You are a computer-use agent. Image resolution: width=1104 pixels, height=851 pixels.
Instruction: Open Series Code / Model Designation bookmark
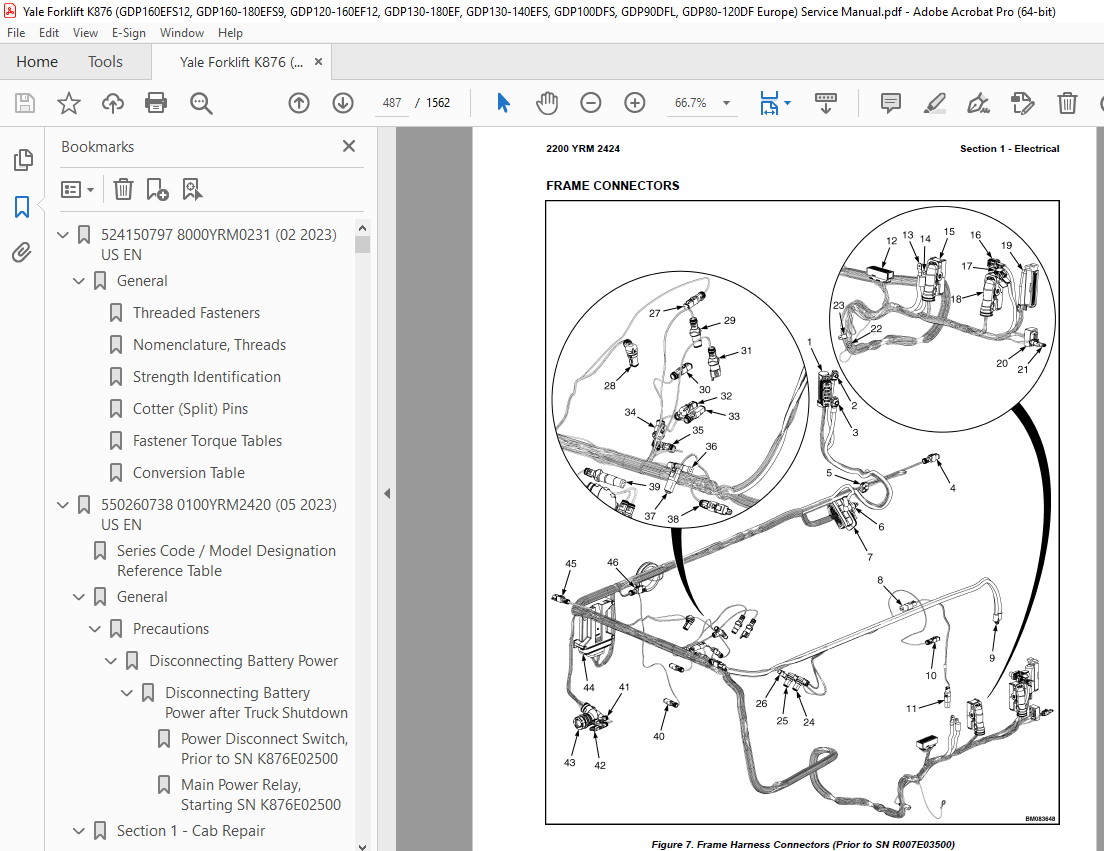pyautogui.click(x=226, y=561)
